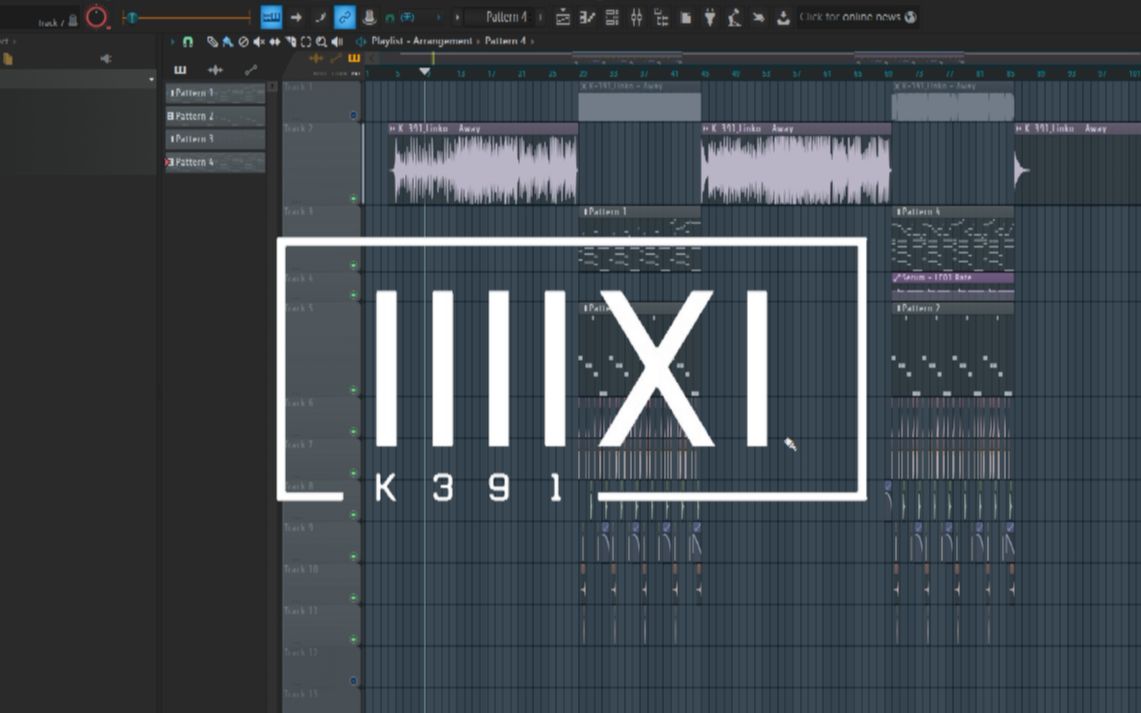Screen dimensions: 1141x713
Task: Open clip menu of Pattern 4 clip on Track 3
Action: [897, 212]
